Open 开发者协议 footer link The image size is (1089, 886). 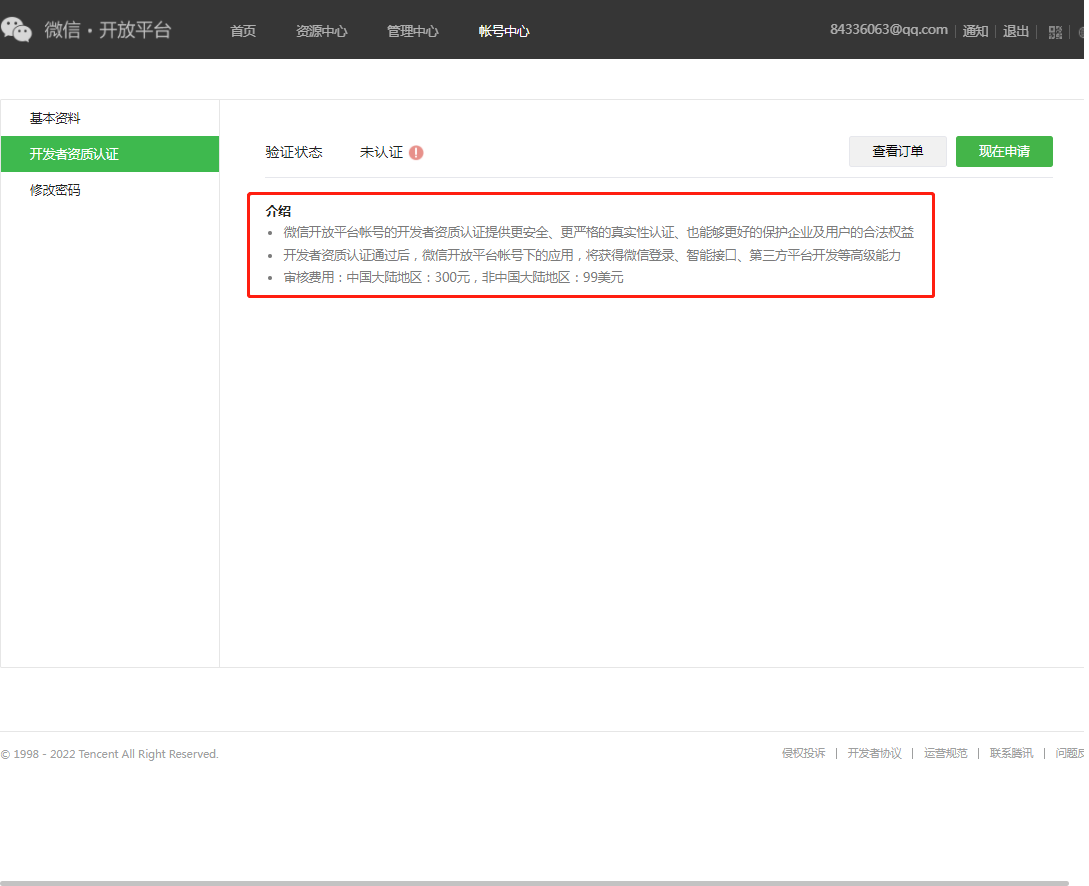click(x=874, y=753)
